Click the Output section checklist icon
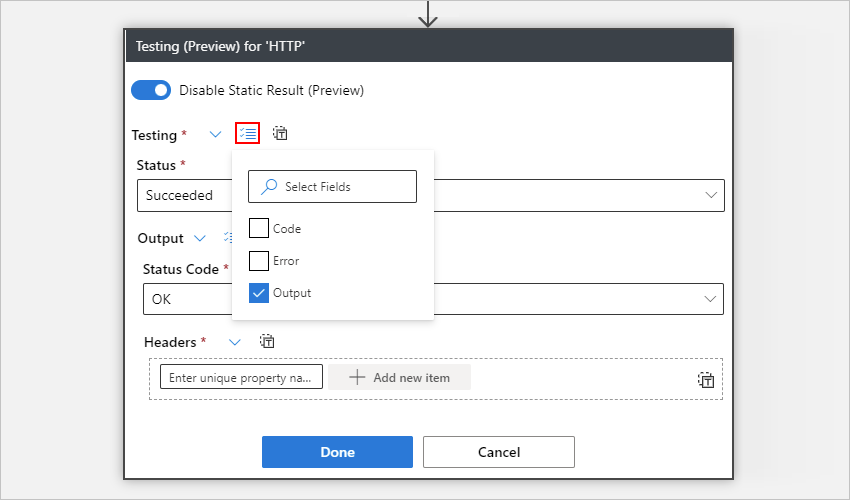Screen dimensions: 850x500 click(x=228, y=238)
